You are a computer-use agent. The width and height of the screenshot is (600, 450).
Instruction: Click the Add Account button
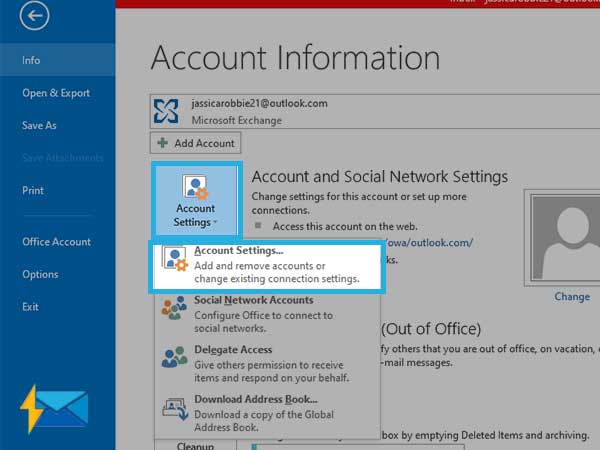coord(196,143)
